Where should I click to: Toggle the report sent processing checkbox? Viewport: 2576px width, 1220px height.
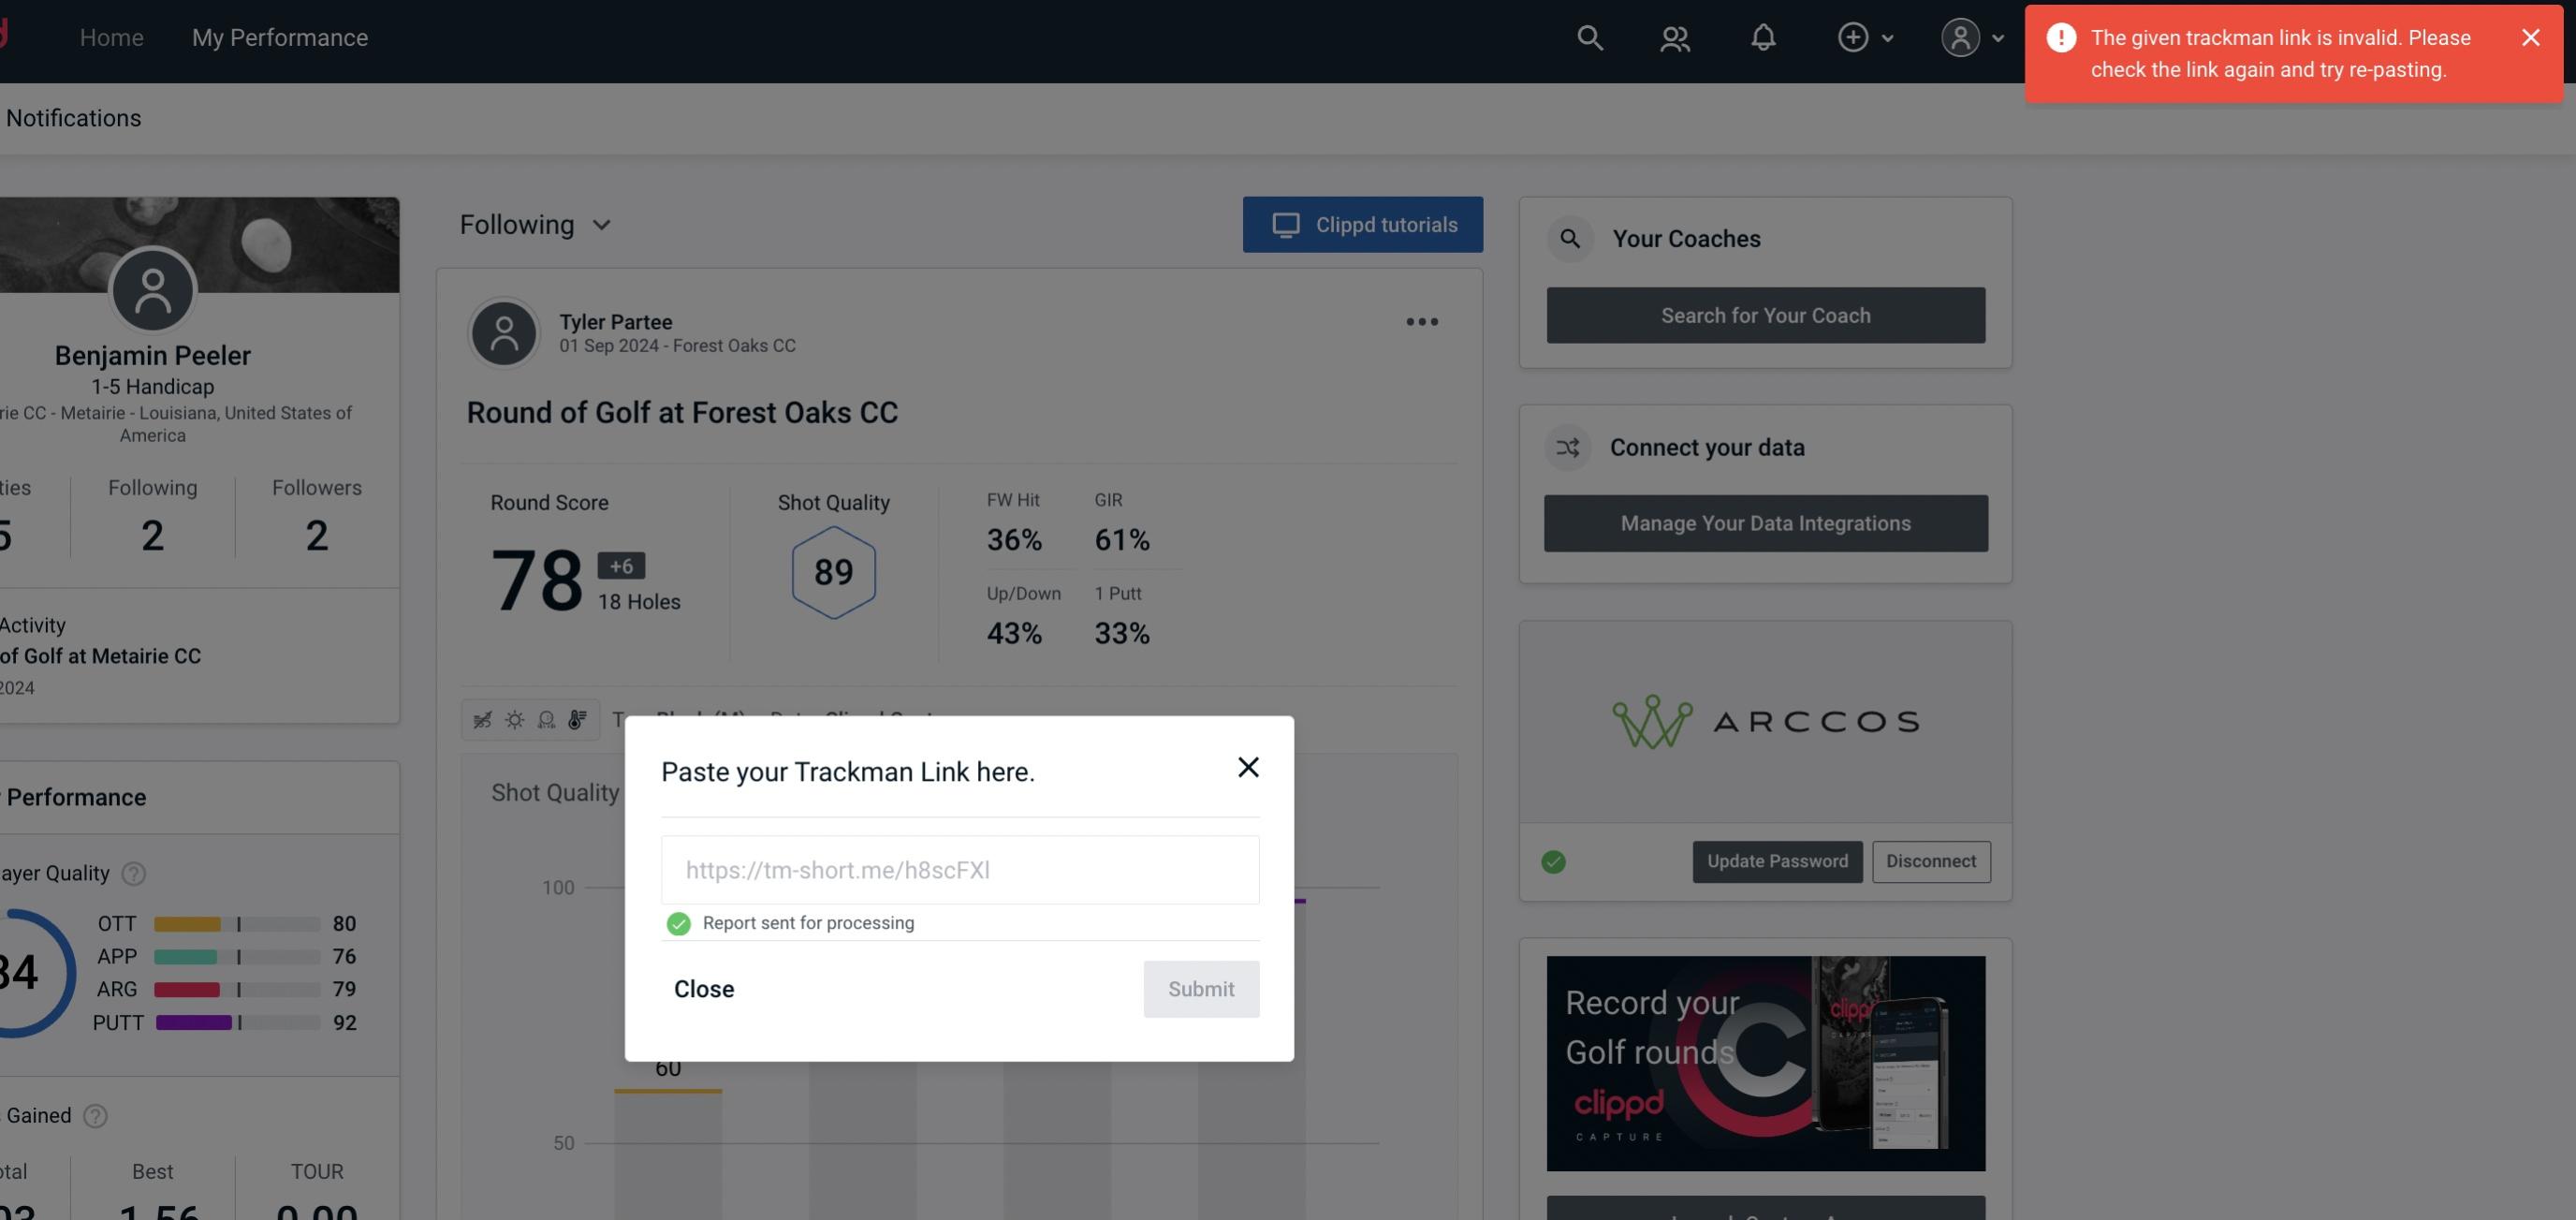click(x=675, y=922)
